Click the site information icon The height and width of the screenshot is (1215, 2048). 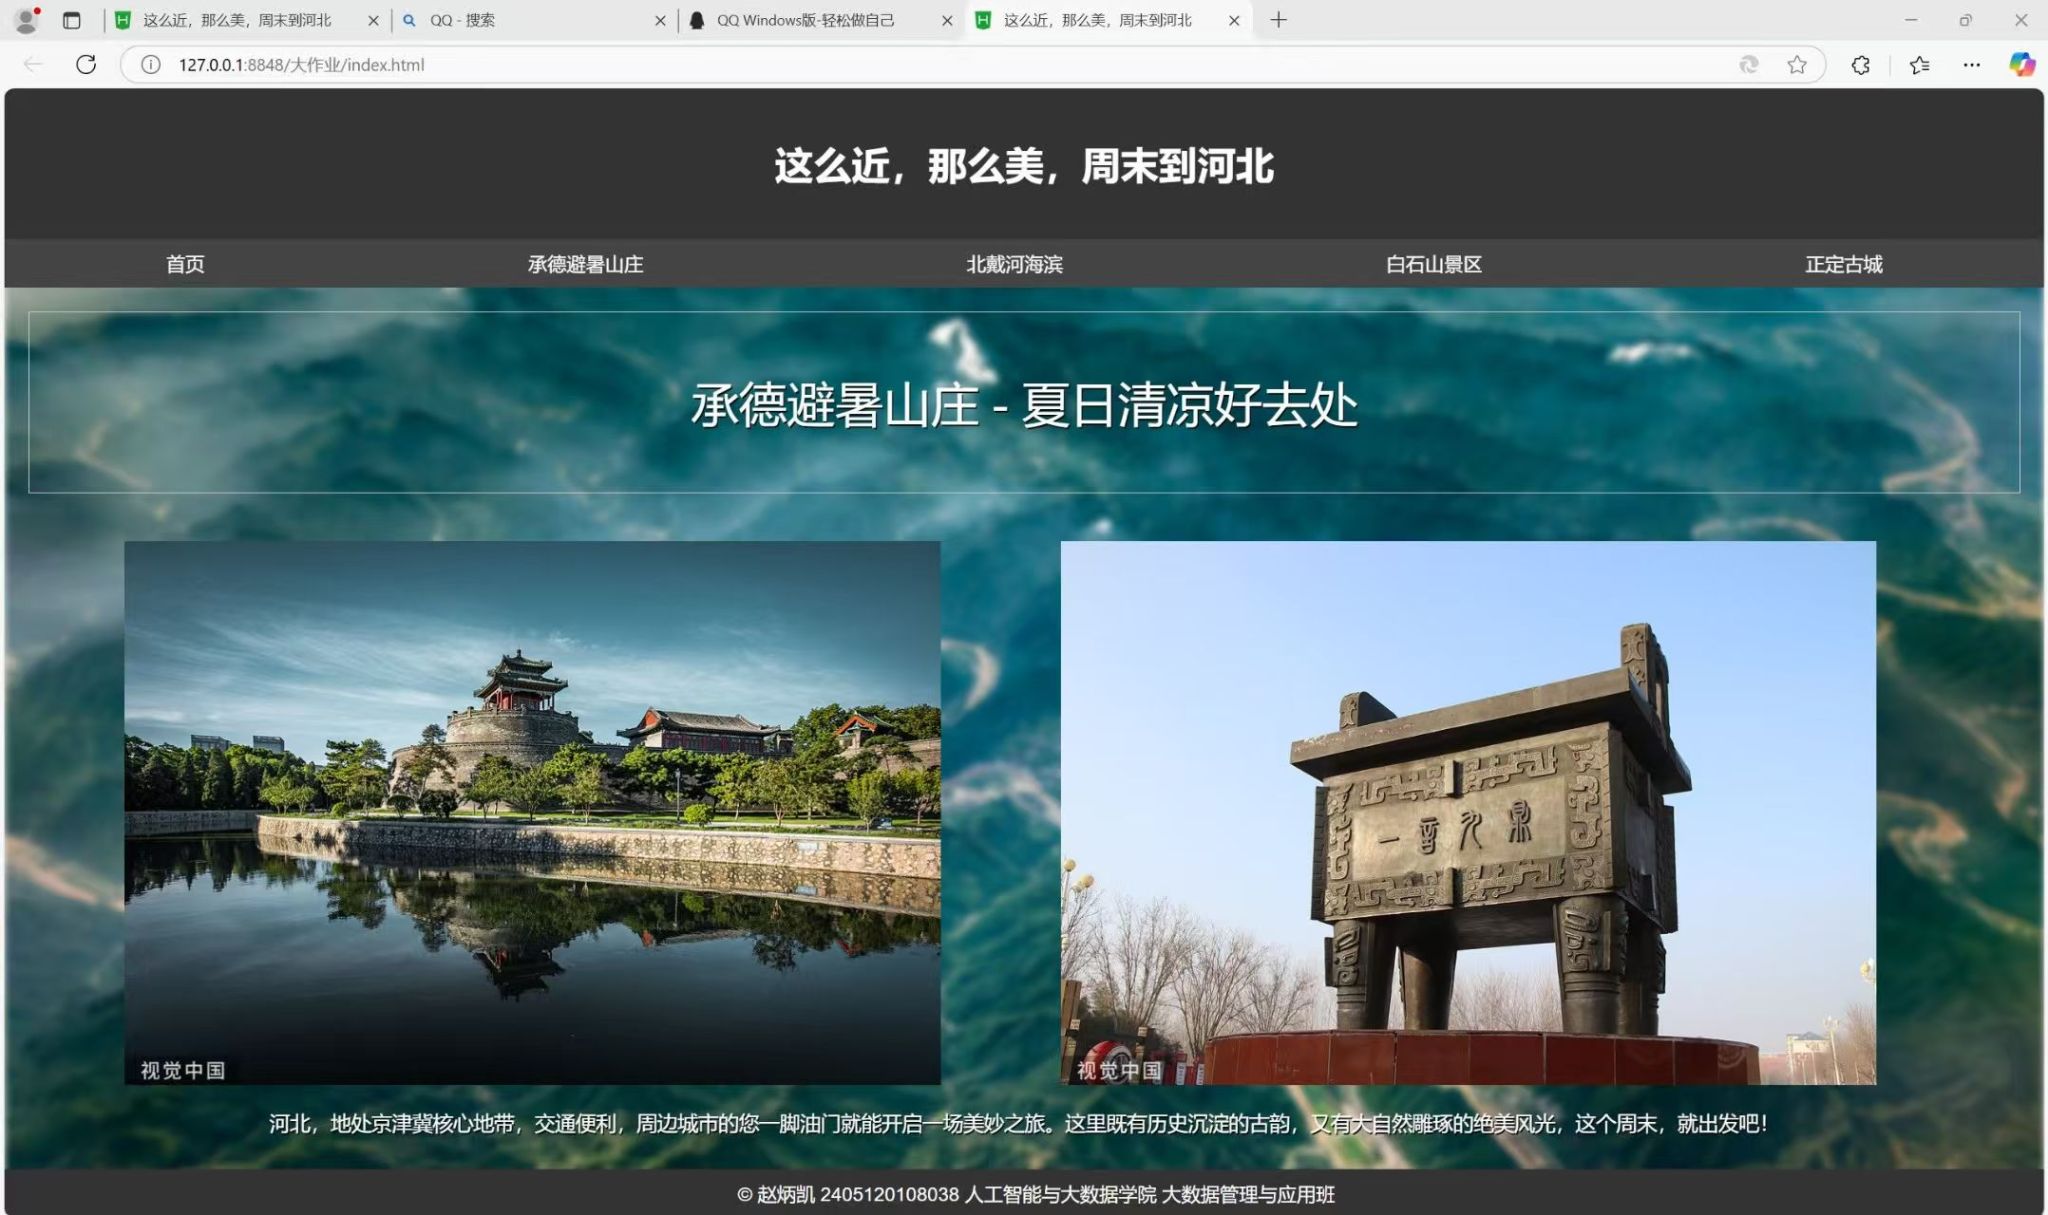150,65
